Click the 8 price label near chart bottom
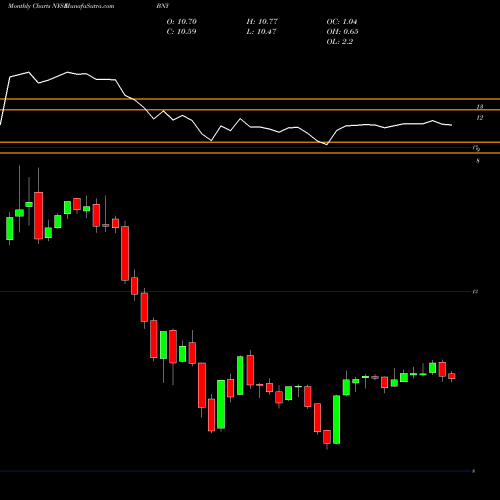This screenshot has width=500, height=500. [474, 471]
